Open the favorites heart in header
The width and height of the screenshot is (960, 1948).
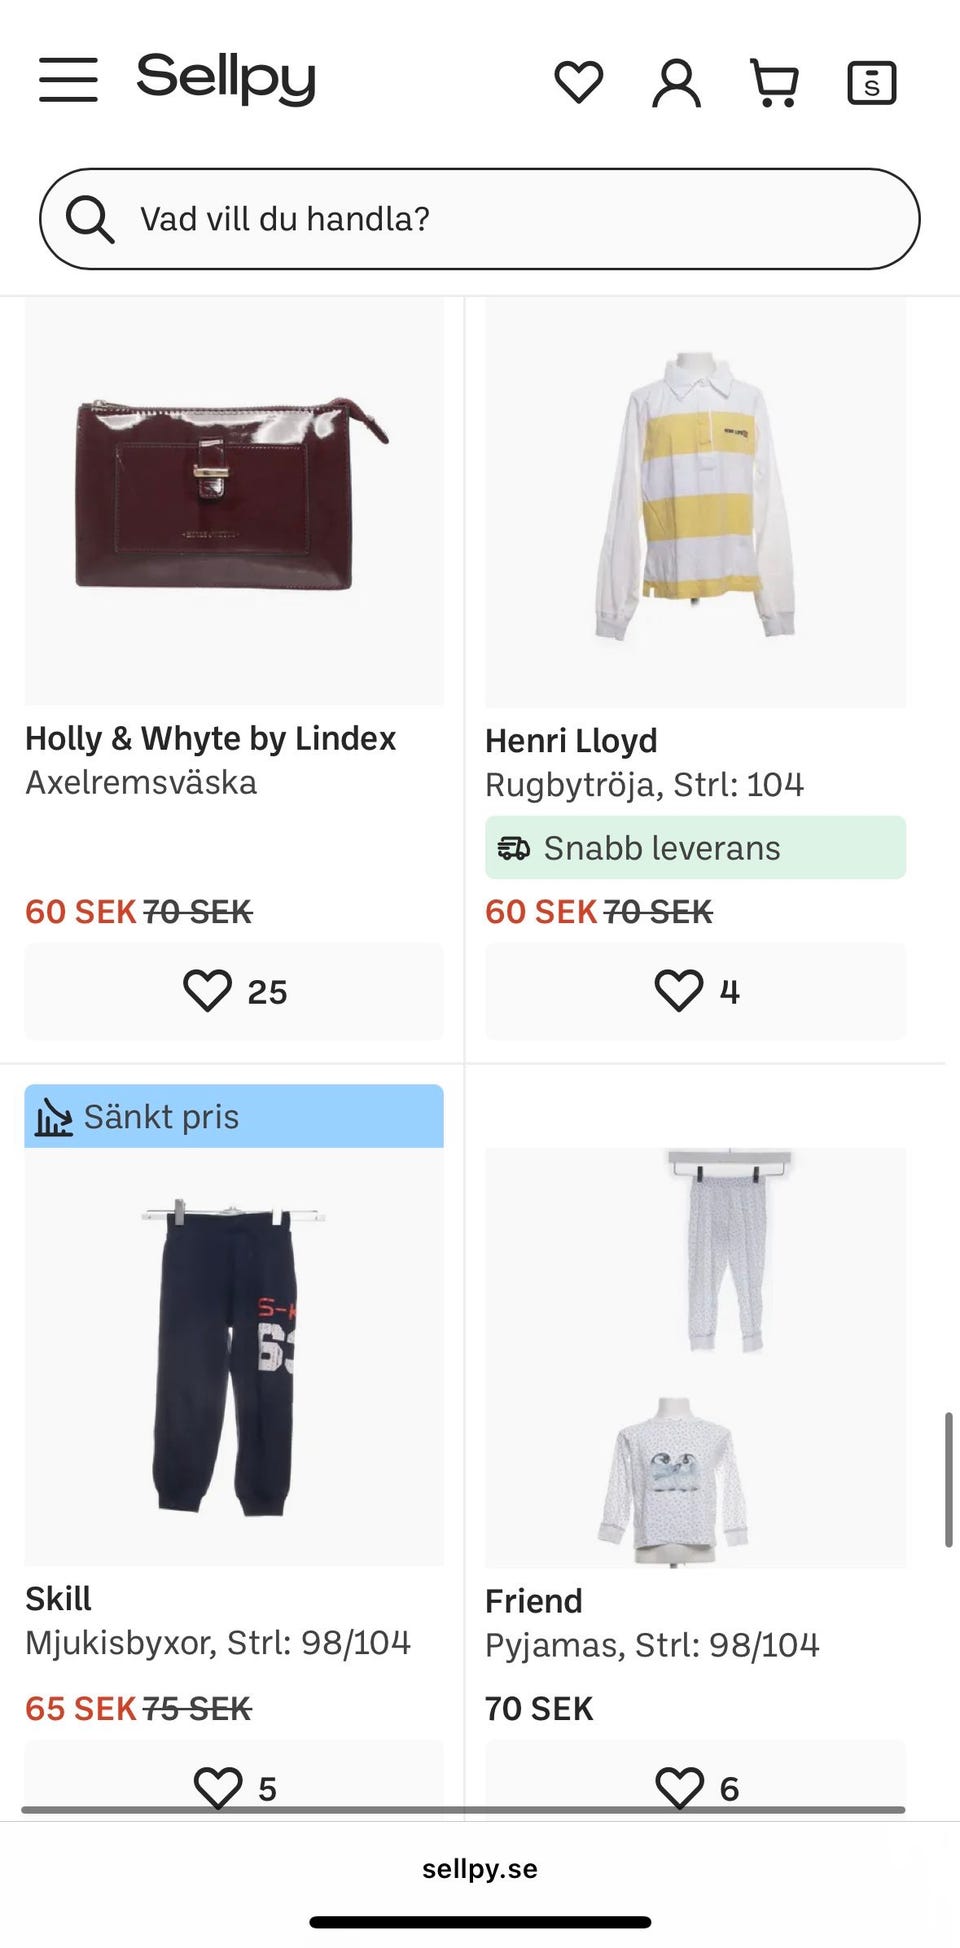point(579,82)
